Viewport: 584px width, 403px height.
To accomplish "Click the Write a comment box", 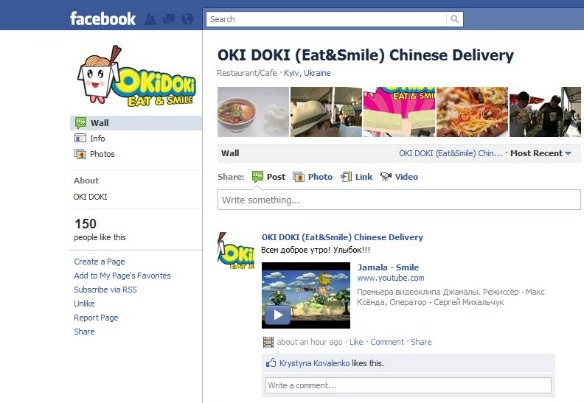I will coord(408,385).
